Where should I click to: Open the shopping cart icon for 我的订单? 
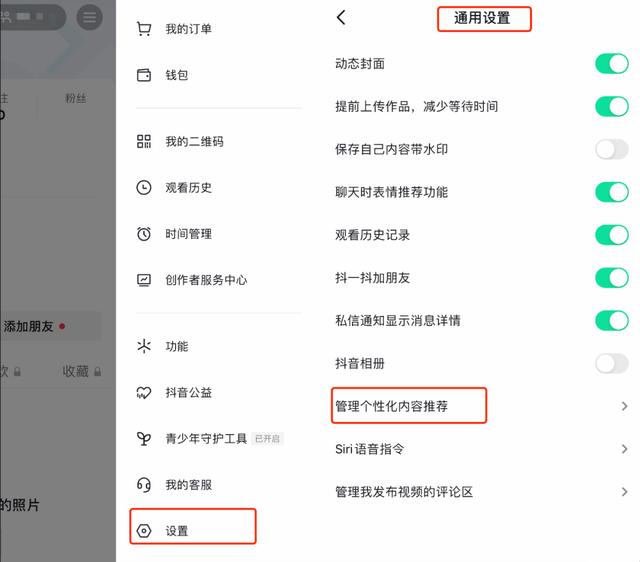tap(144, 29)
